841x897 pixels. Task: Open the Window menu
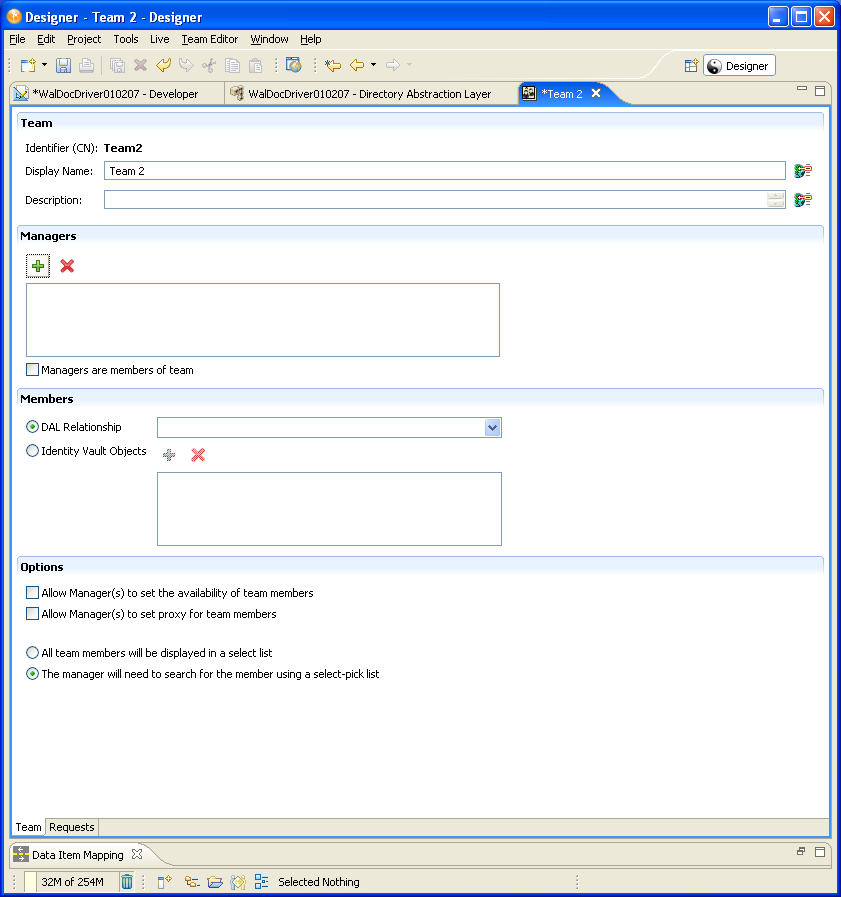coord(269,39)
